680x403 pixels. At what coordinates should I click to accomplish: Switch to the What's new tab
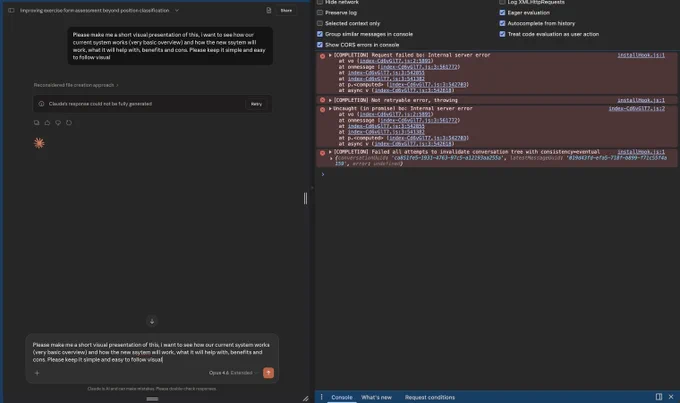[376, 397]
